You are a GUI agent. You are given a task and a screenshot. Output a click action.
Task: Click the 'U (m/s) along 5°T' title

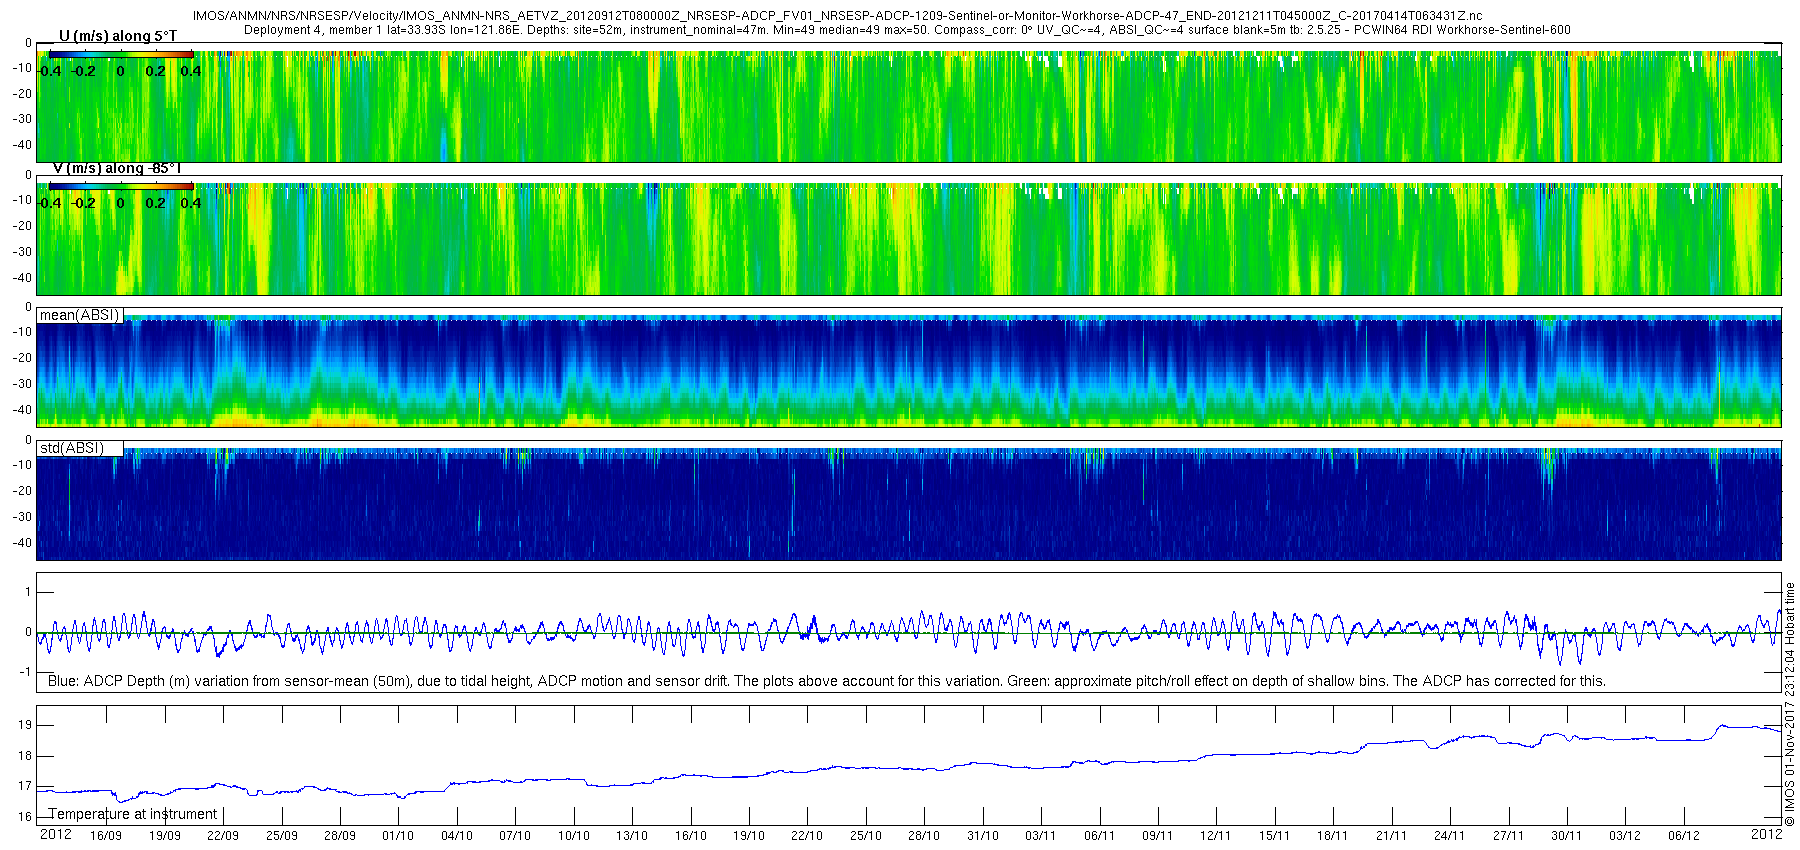118,36
